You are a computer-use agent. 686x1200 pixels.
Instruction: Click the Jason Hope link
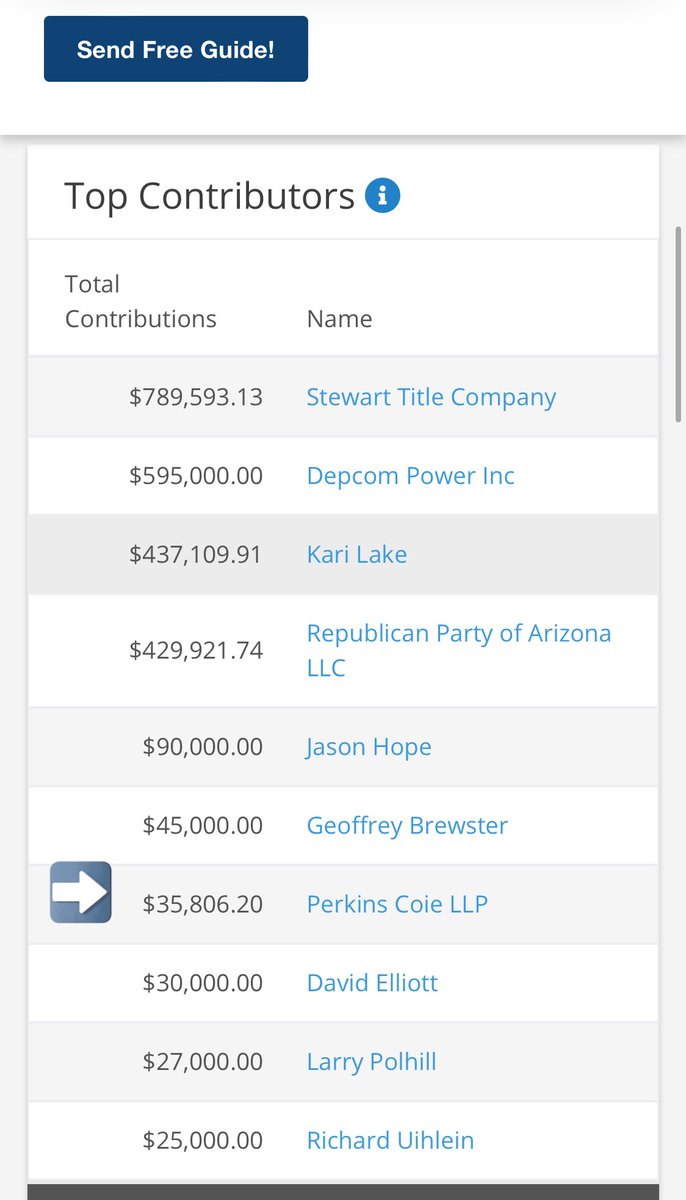pos(369,747)
